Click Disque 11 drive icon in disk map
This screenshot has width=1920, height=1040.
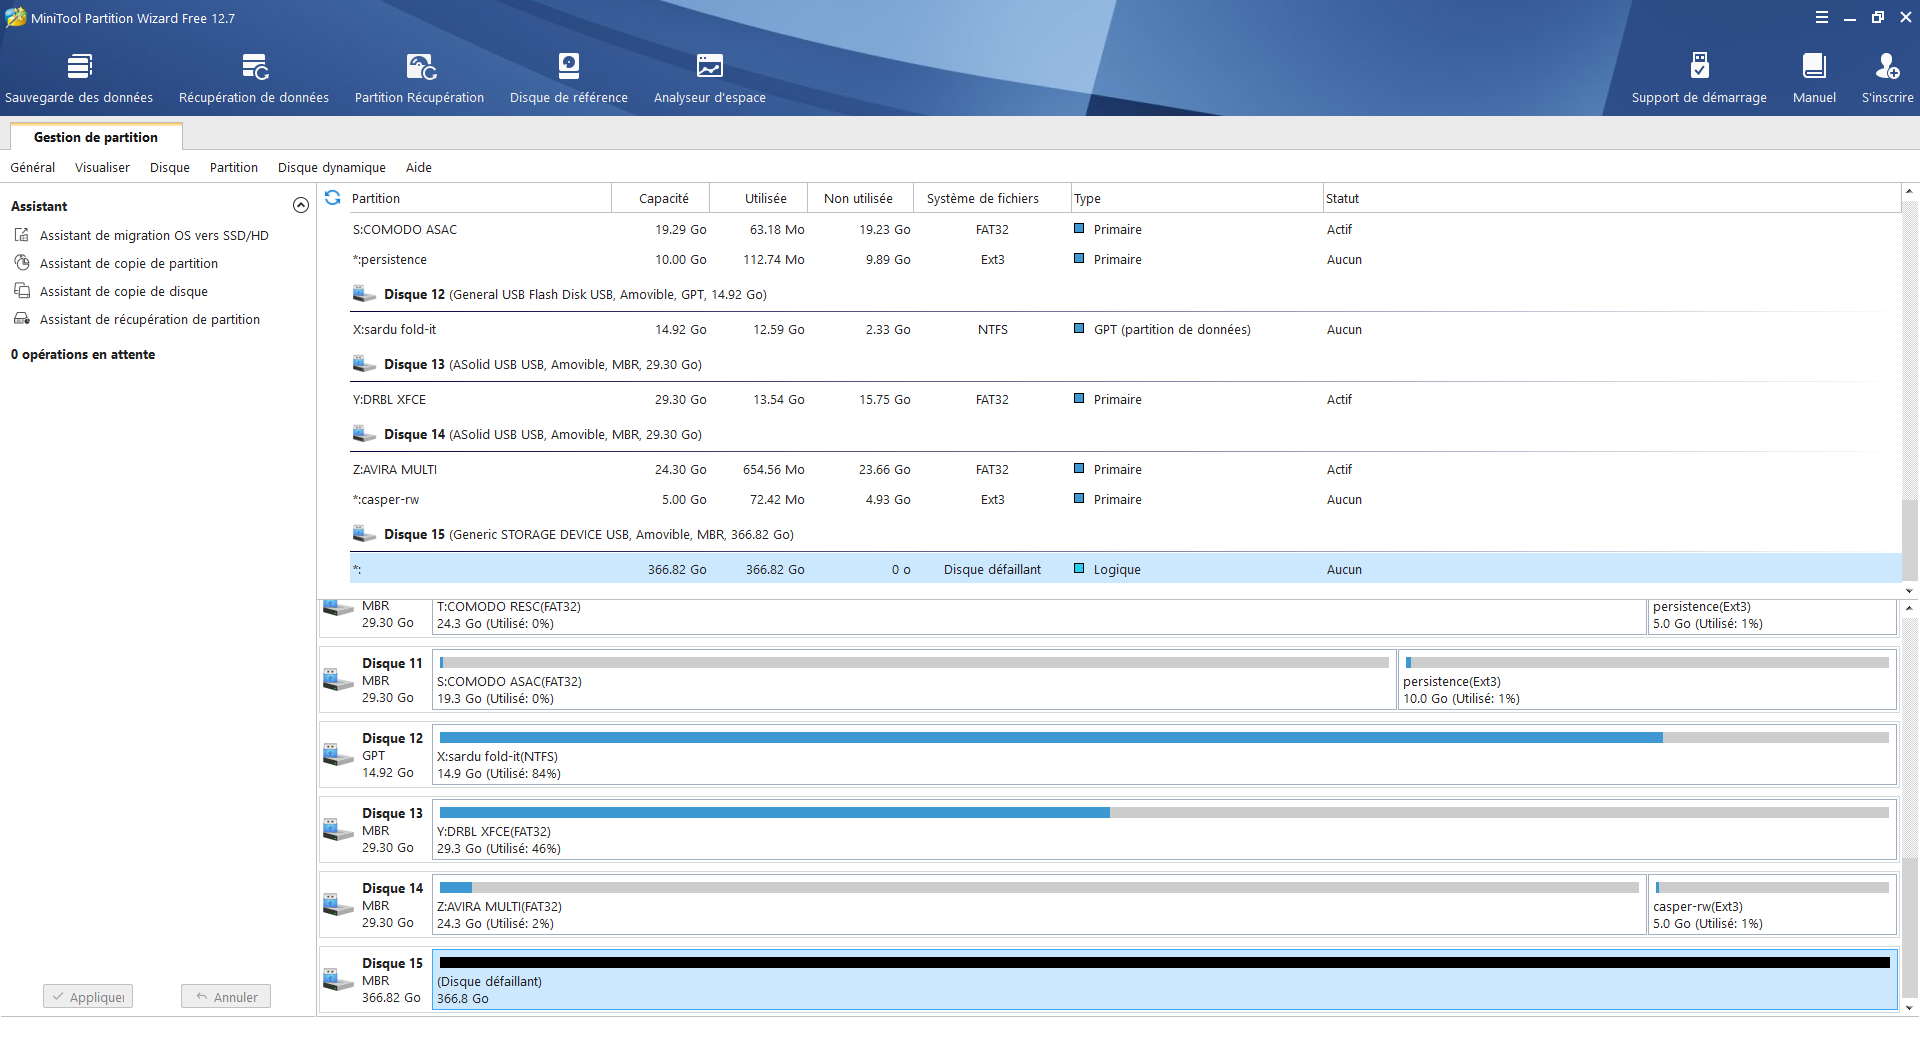(338, 680)
